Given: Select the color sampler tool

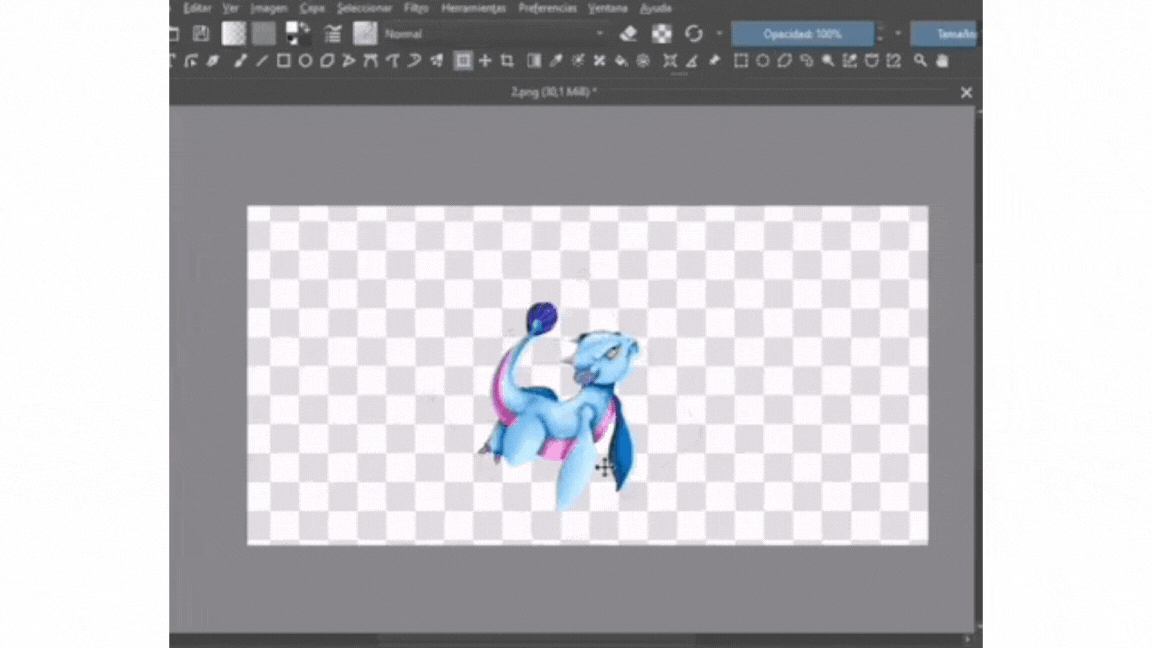Looking at the screenshot, I should pos(556,60).
